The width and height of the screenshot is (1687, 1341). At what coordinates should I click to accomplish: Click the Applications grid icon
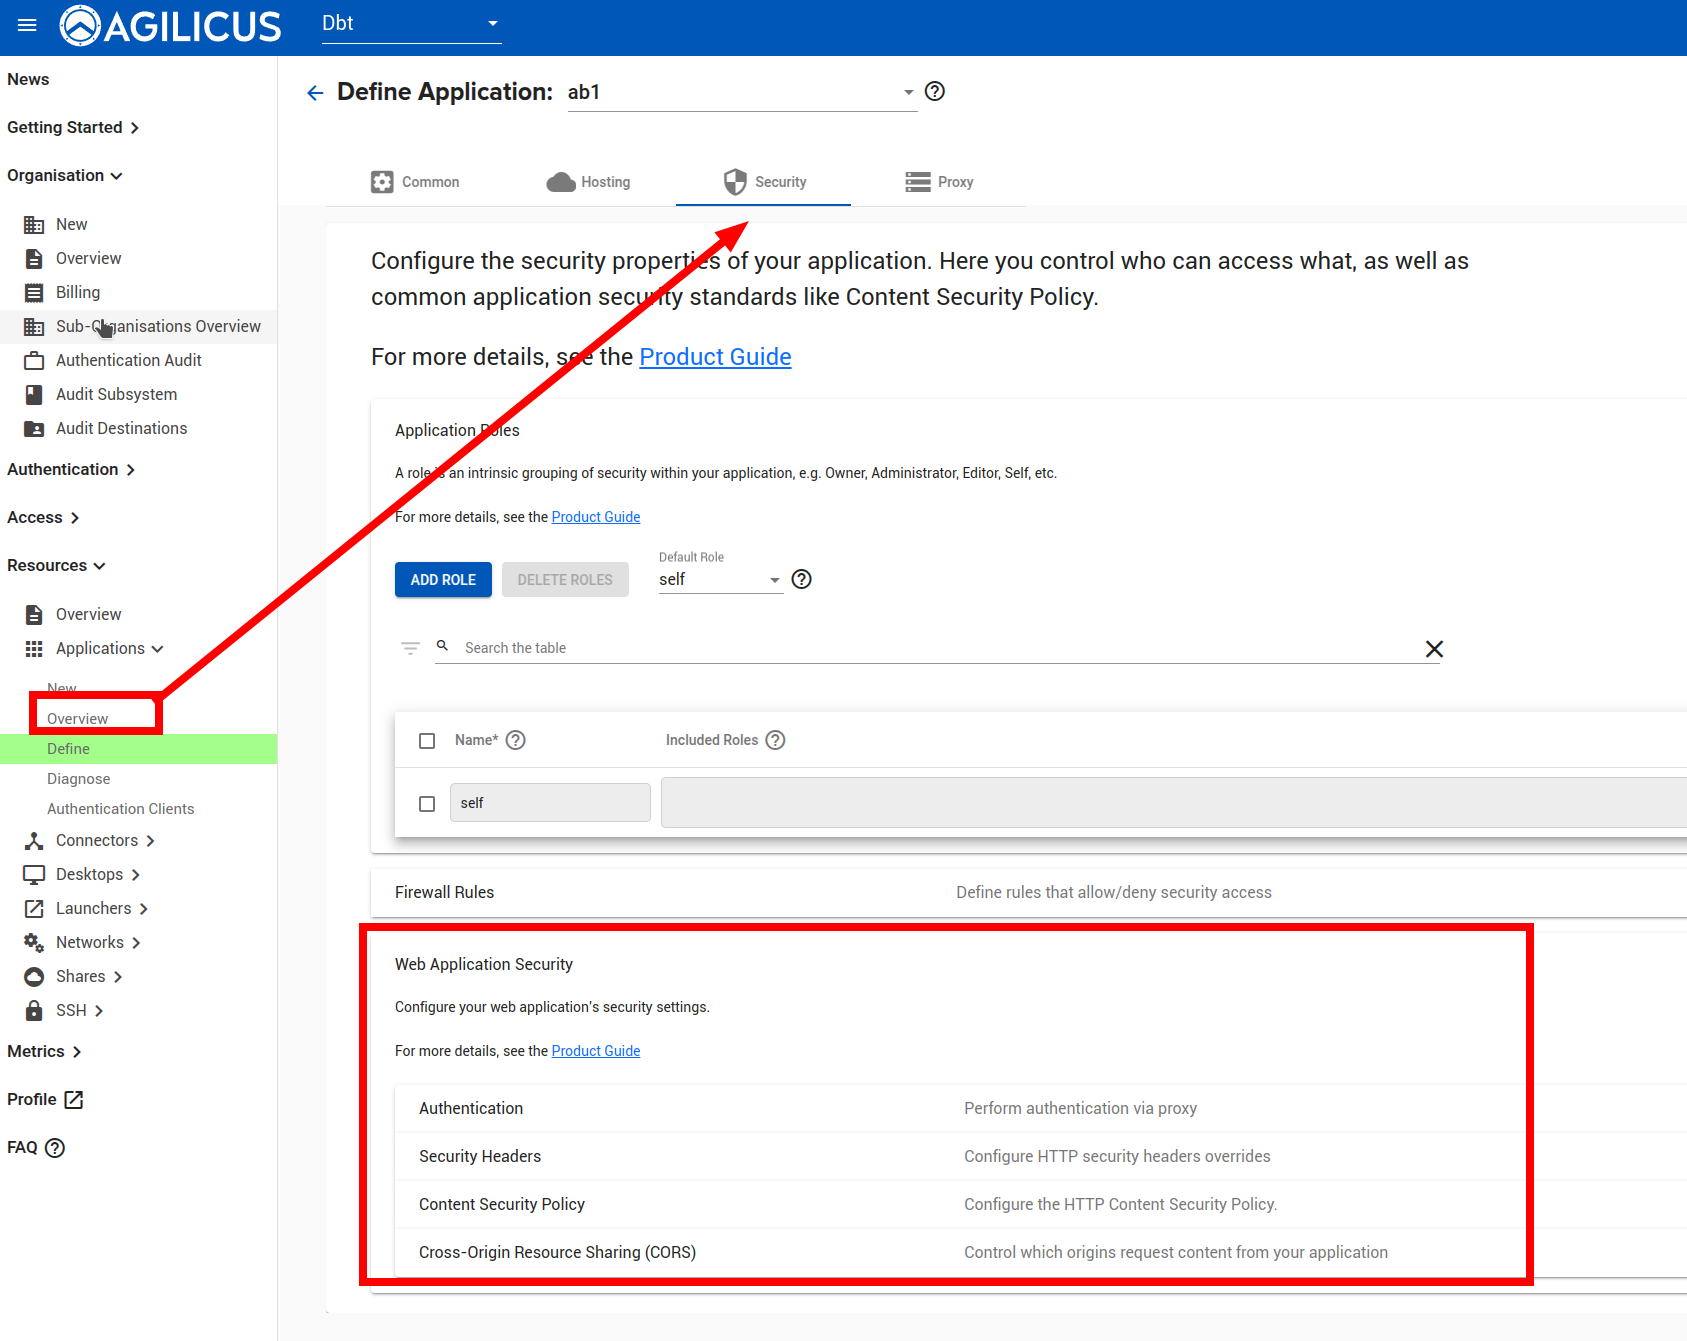[x=34, y=648]
